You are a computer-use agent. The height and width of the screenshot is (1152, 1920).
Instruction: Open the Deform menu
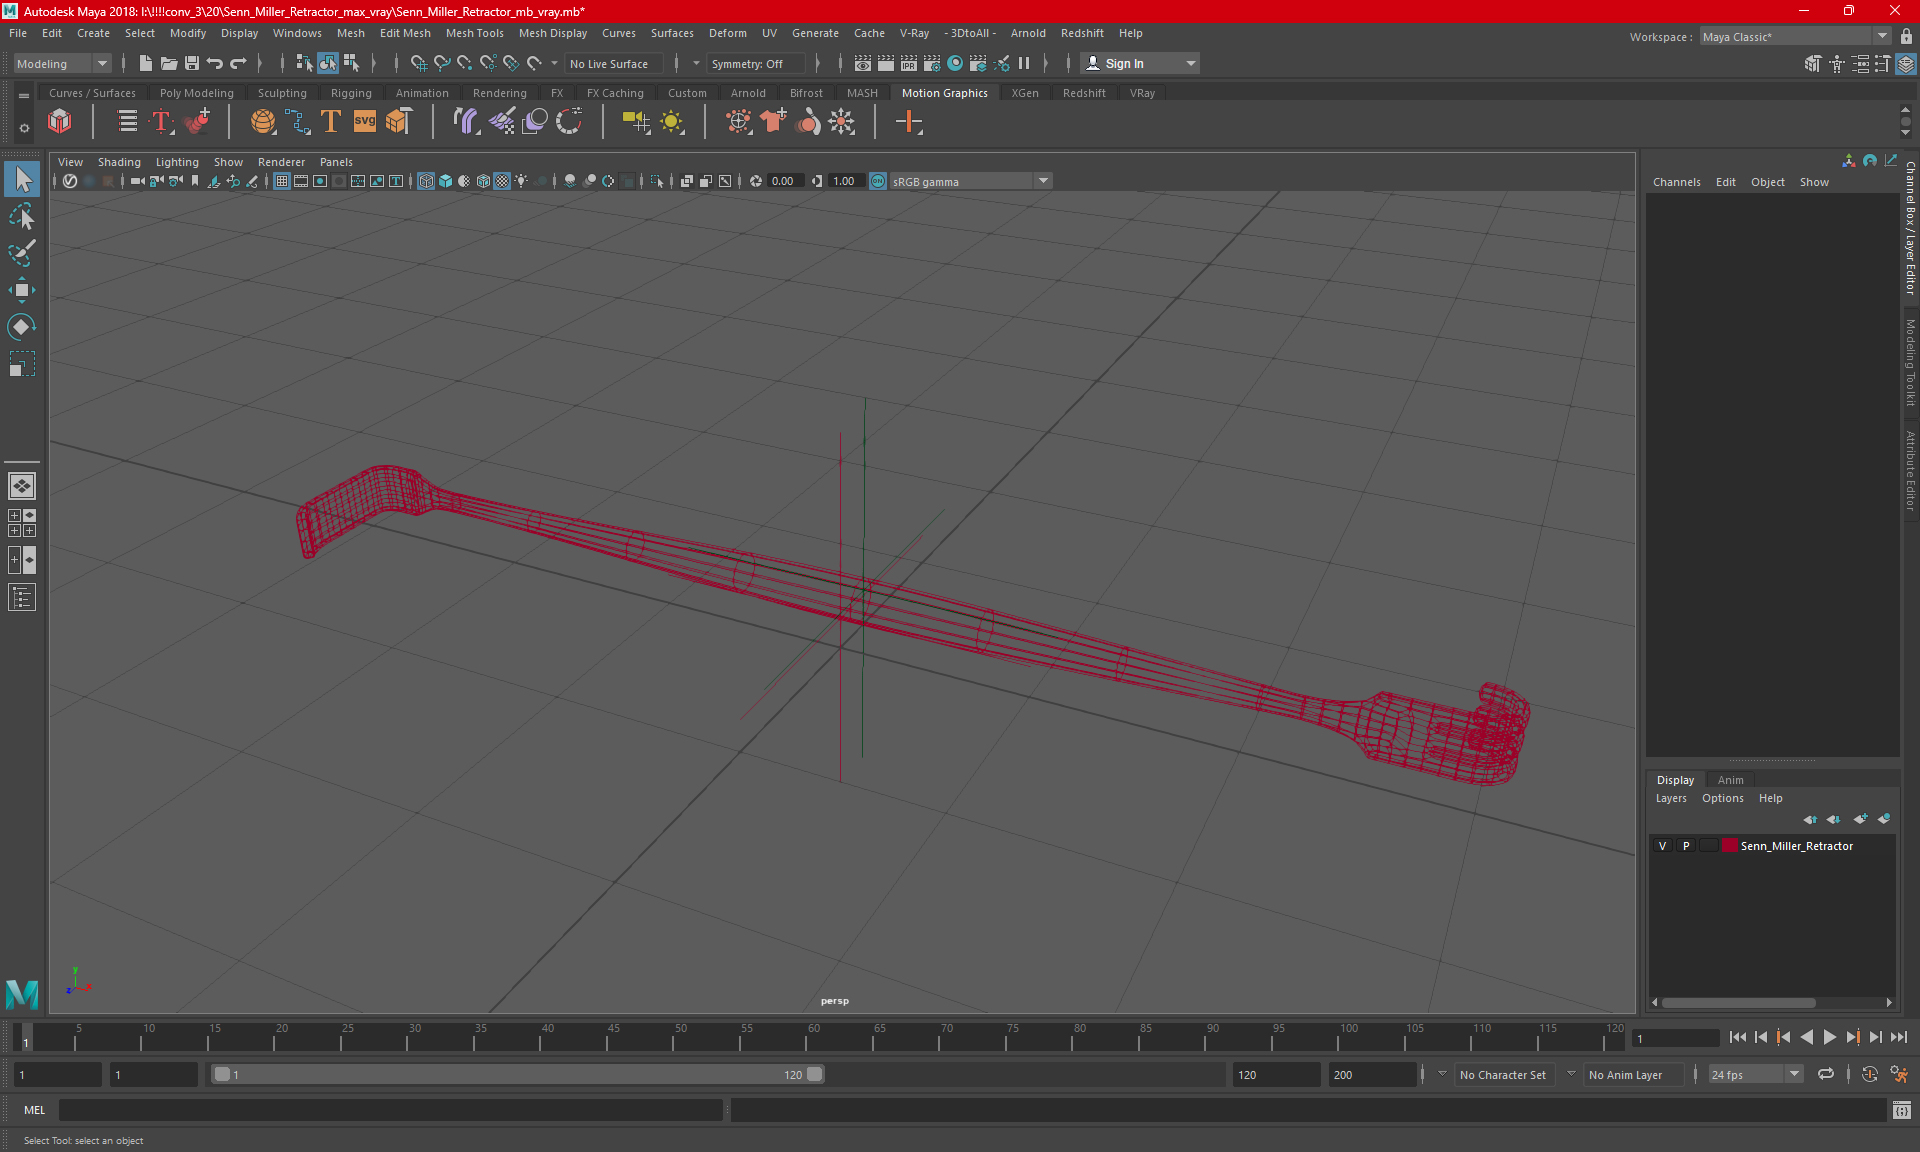[728, 33]
